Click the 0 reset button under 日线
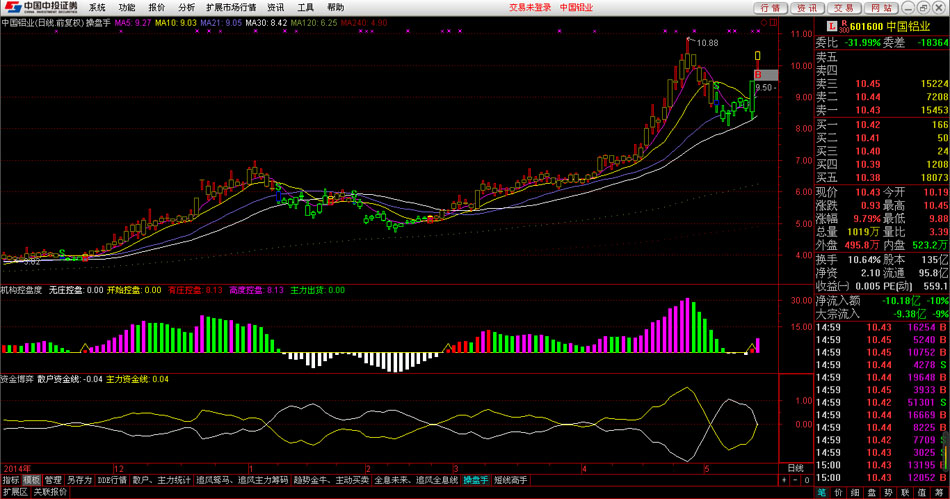 point(806,480)
